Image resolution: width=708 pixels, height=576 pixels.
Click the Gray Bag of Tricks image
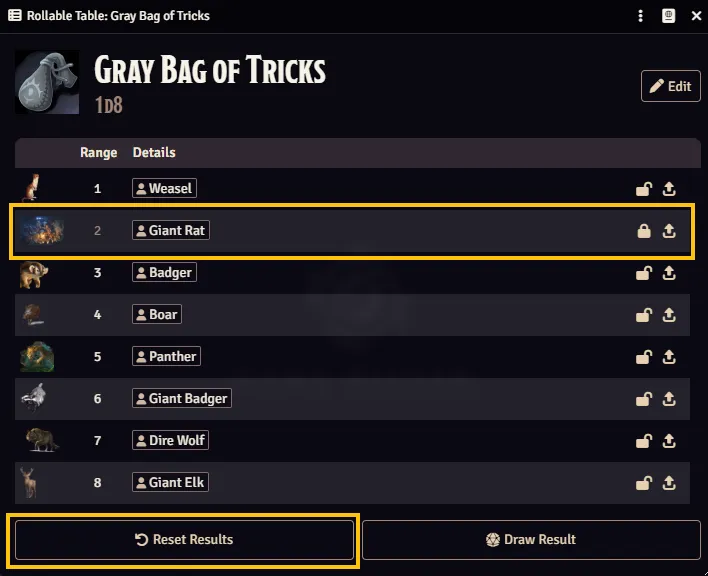[x=47, y=82]
